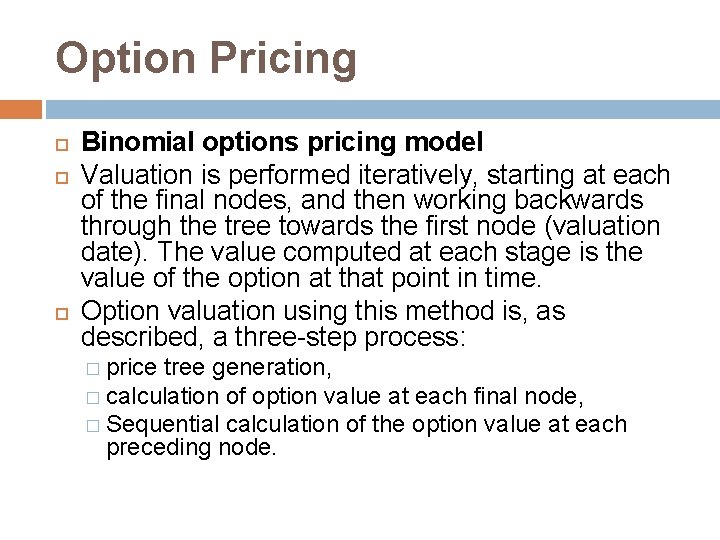The width and height of the screenshot is (720, 540).
Task: Click the line starting 'Valuation is performed iteratively'
Action: tap(375, 175)
